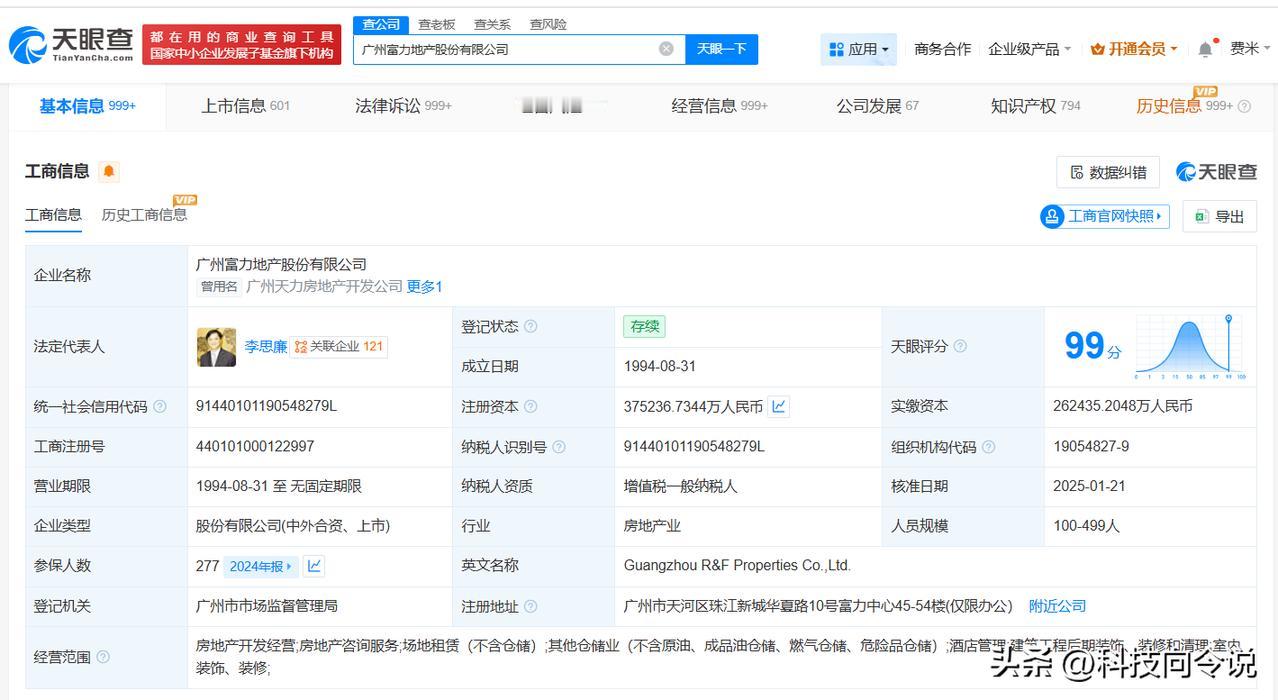Click the approval date 2025-01-21

1089,486
